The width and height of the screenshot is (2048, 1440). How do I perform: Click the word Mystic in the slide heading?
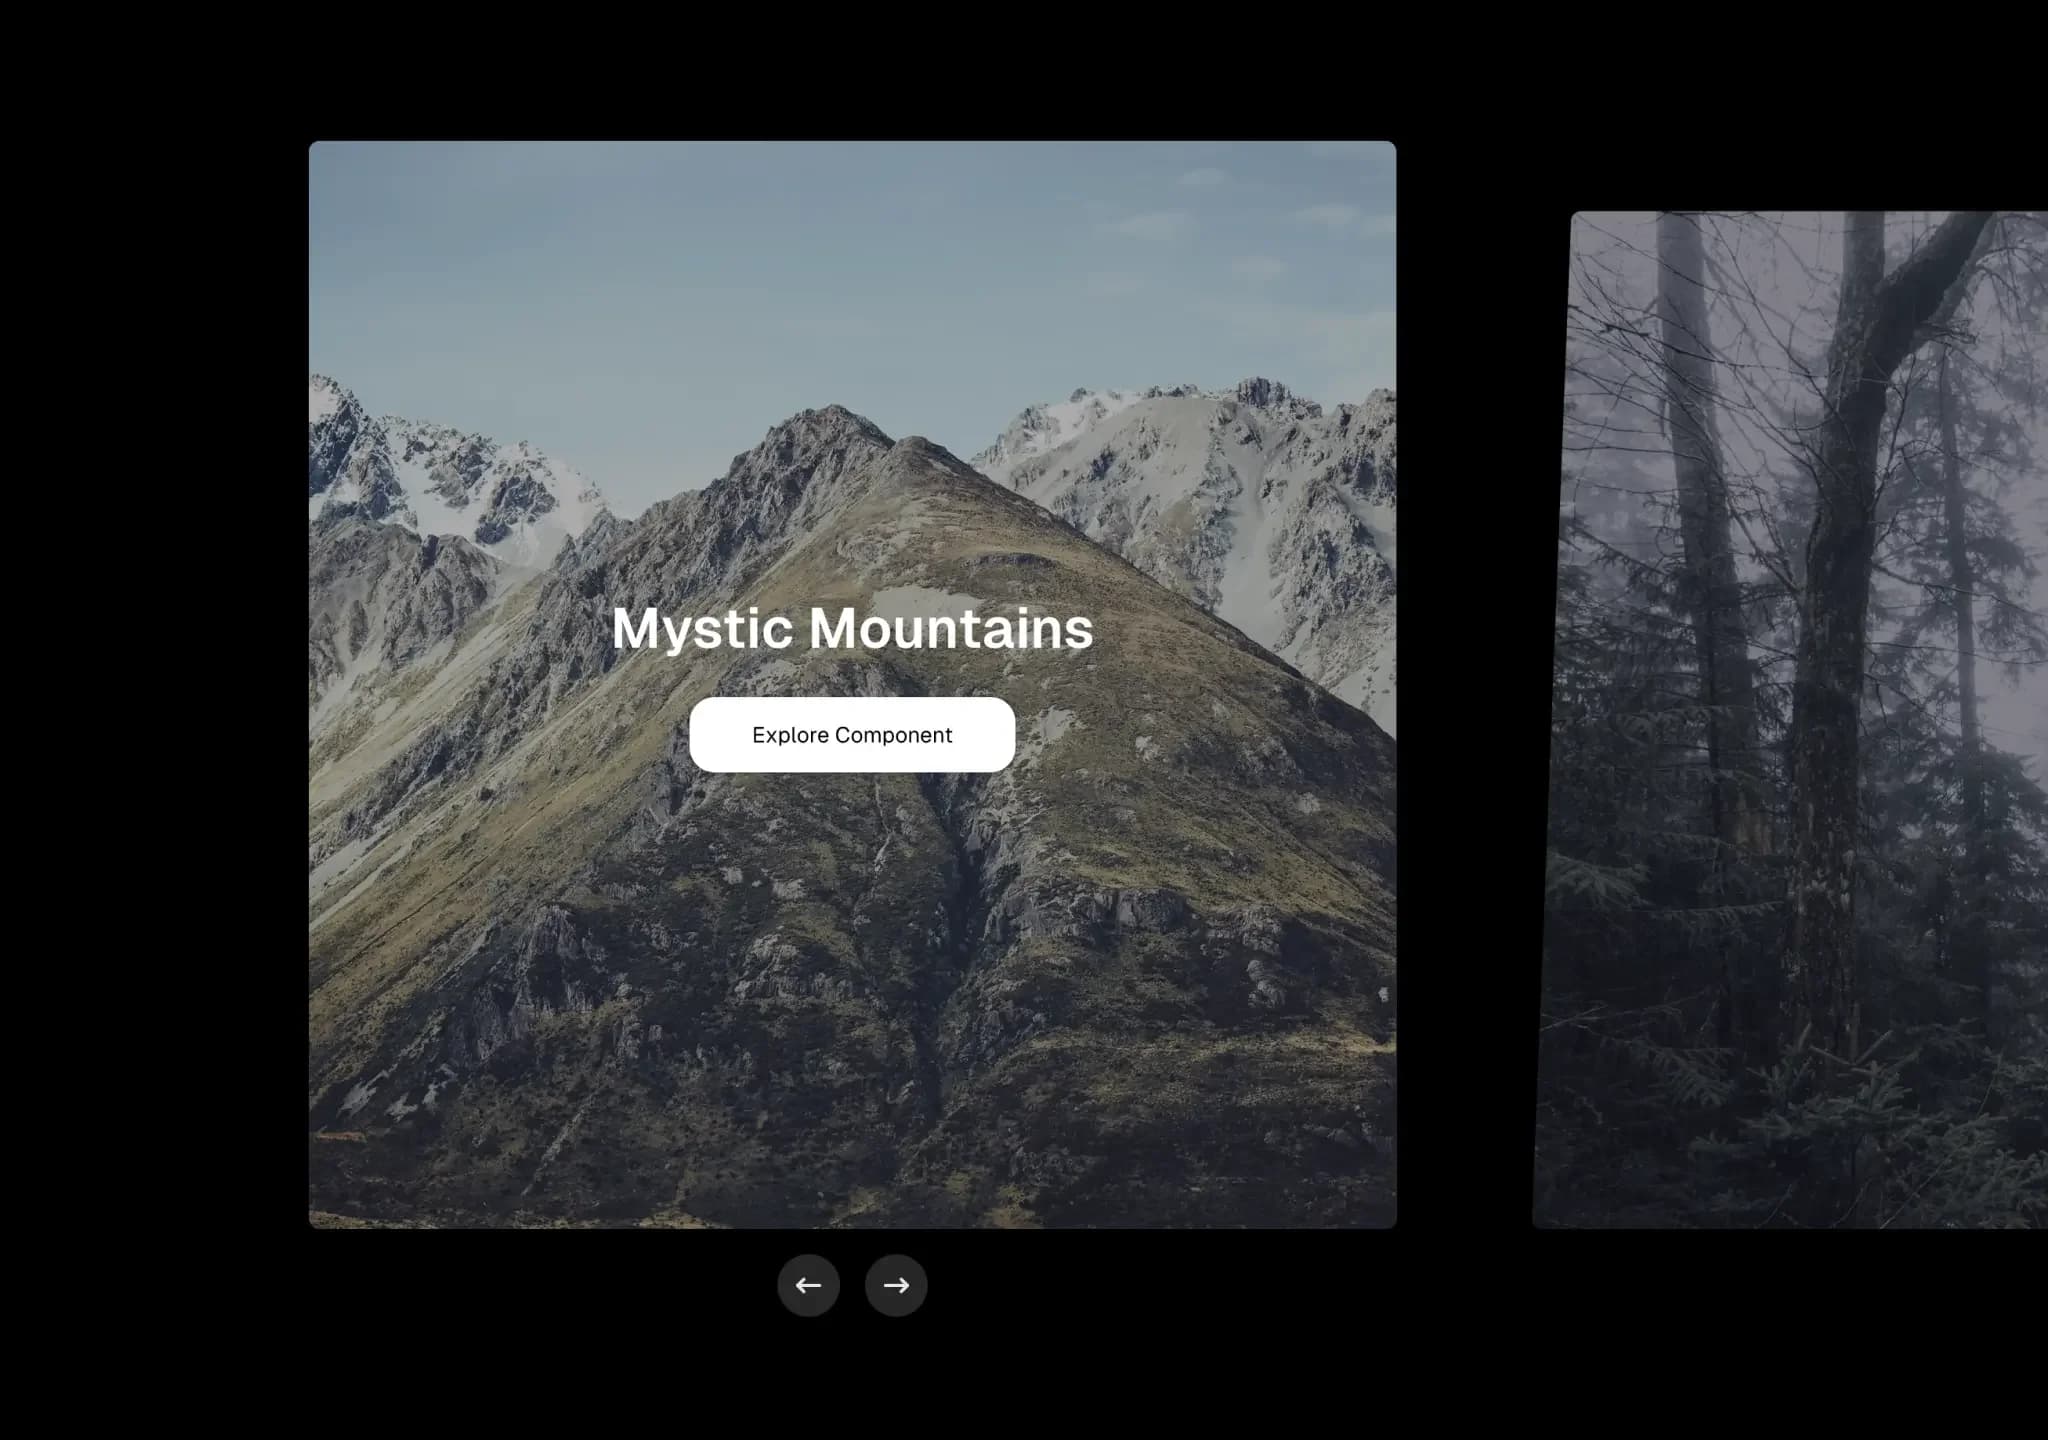point(702,628)
